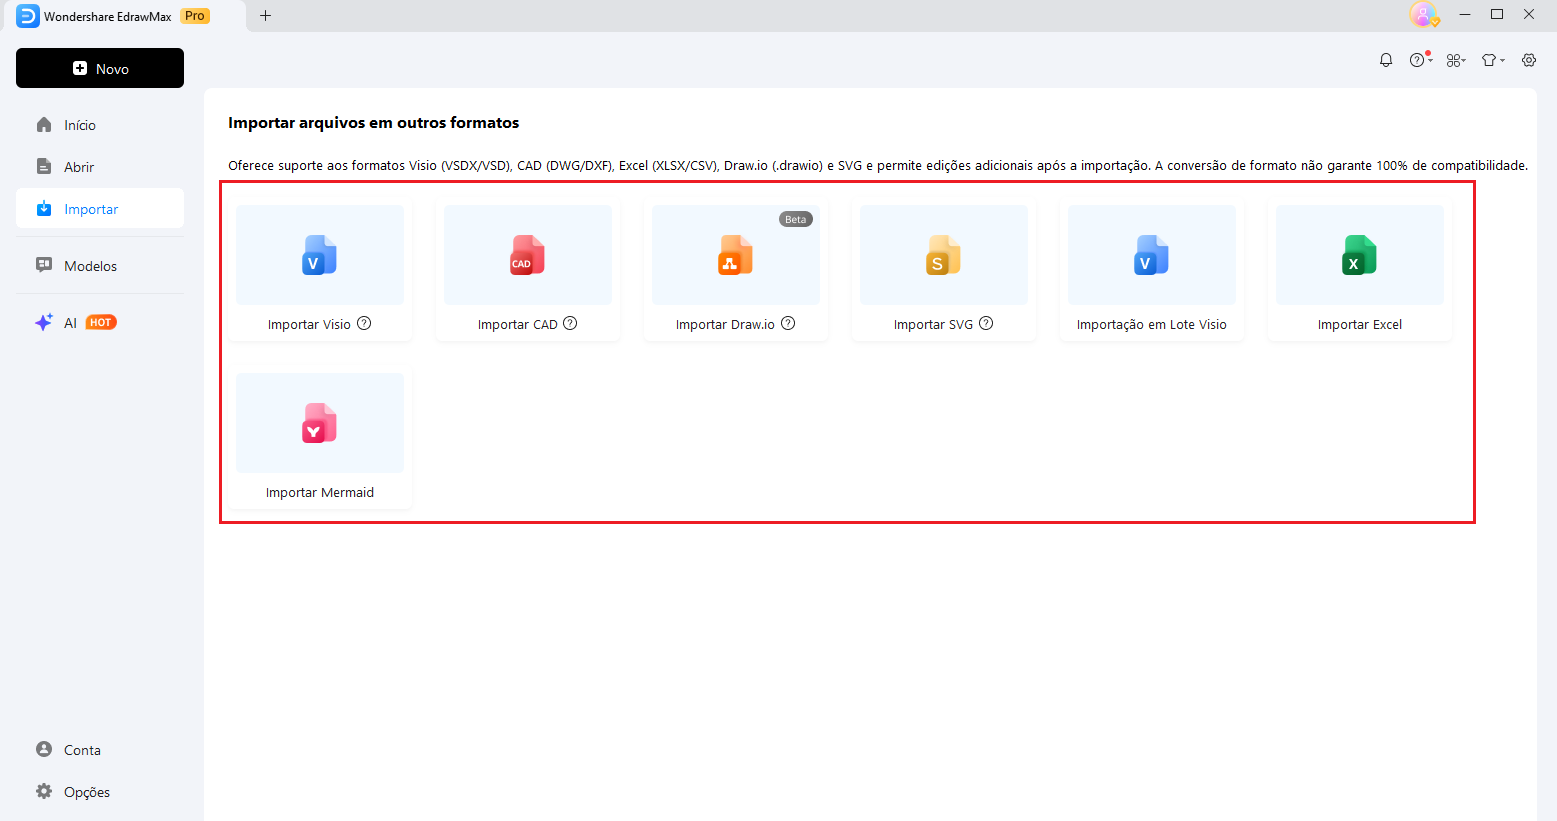The image size is (1557, 821).
Task: Show help info next to Importar Visio
Action: point(364,323)
